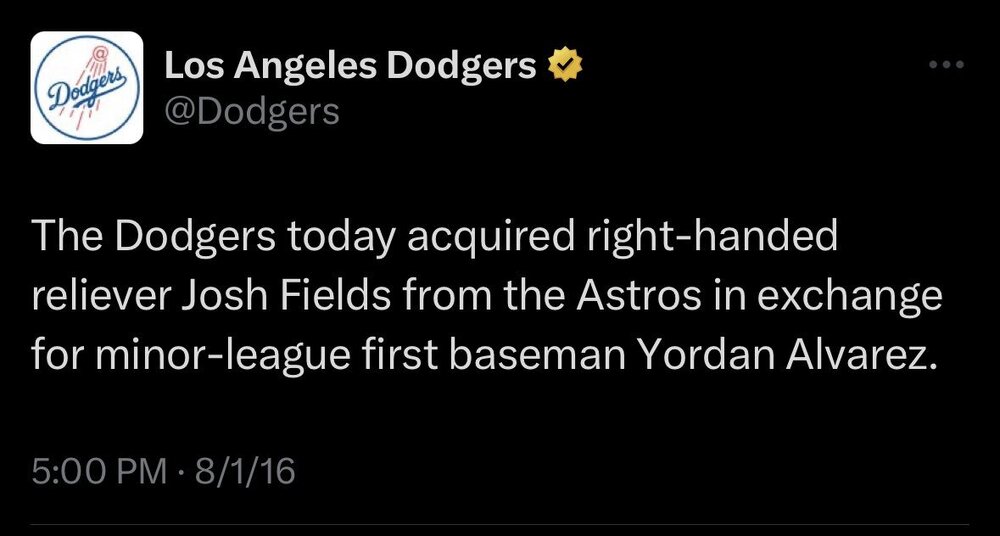Click the divider line below the timestamp

[500, 525]
